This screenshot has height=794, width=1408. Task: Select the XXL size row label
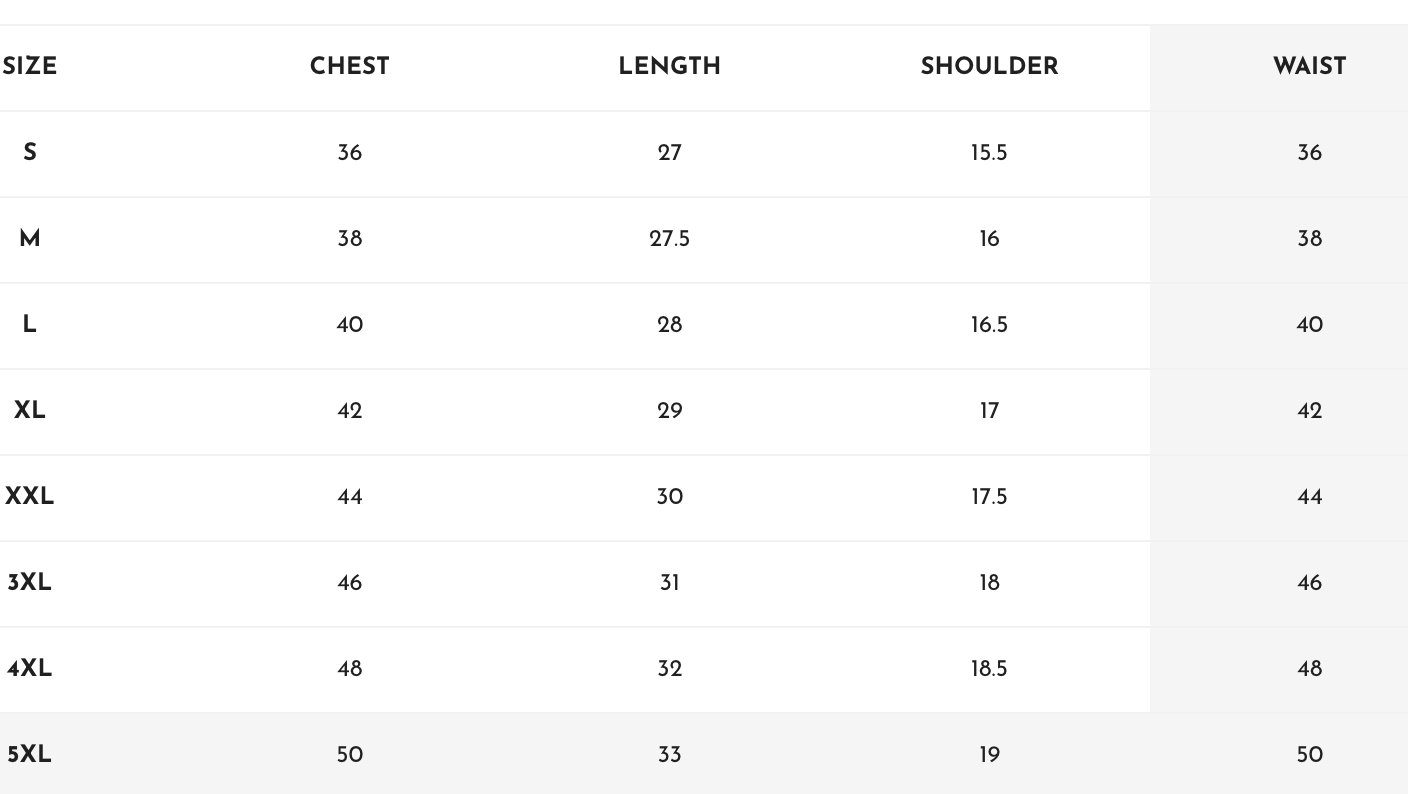click(30, 497)
